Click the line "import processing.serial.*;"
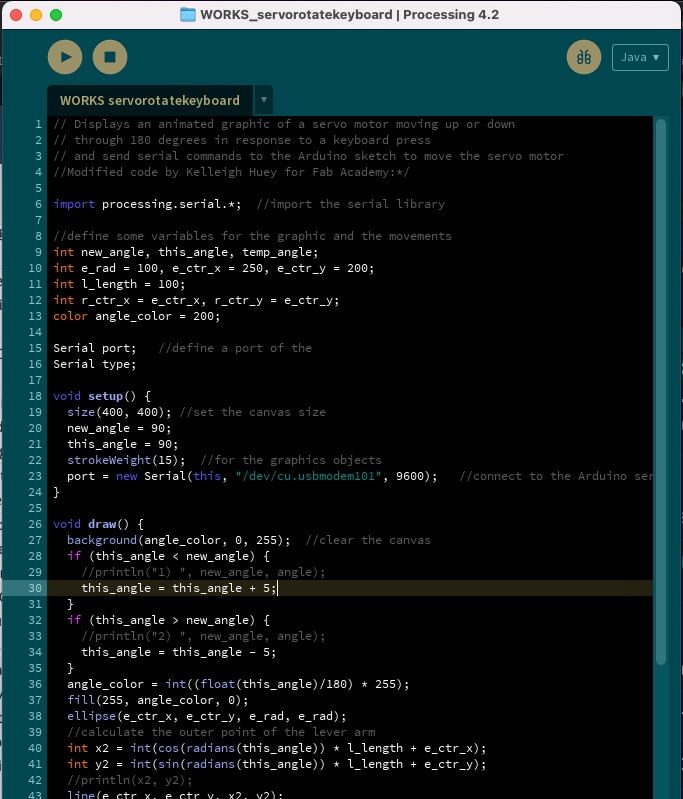 (147, 204)
